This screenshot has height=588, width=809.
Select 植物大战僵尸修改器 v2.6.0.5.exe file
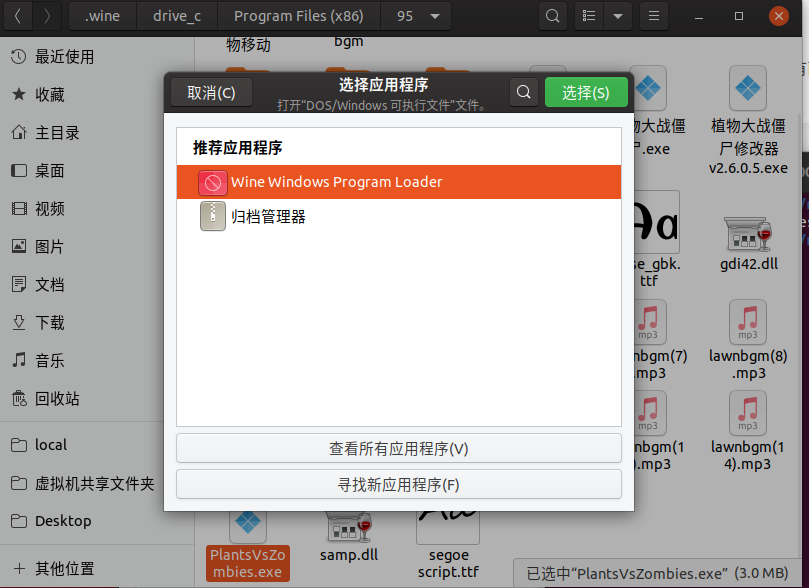[x=748, y=121]
